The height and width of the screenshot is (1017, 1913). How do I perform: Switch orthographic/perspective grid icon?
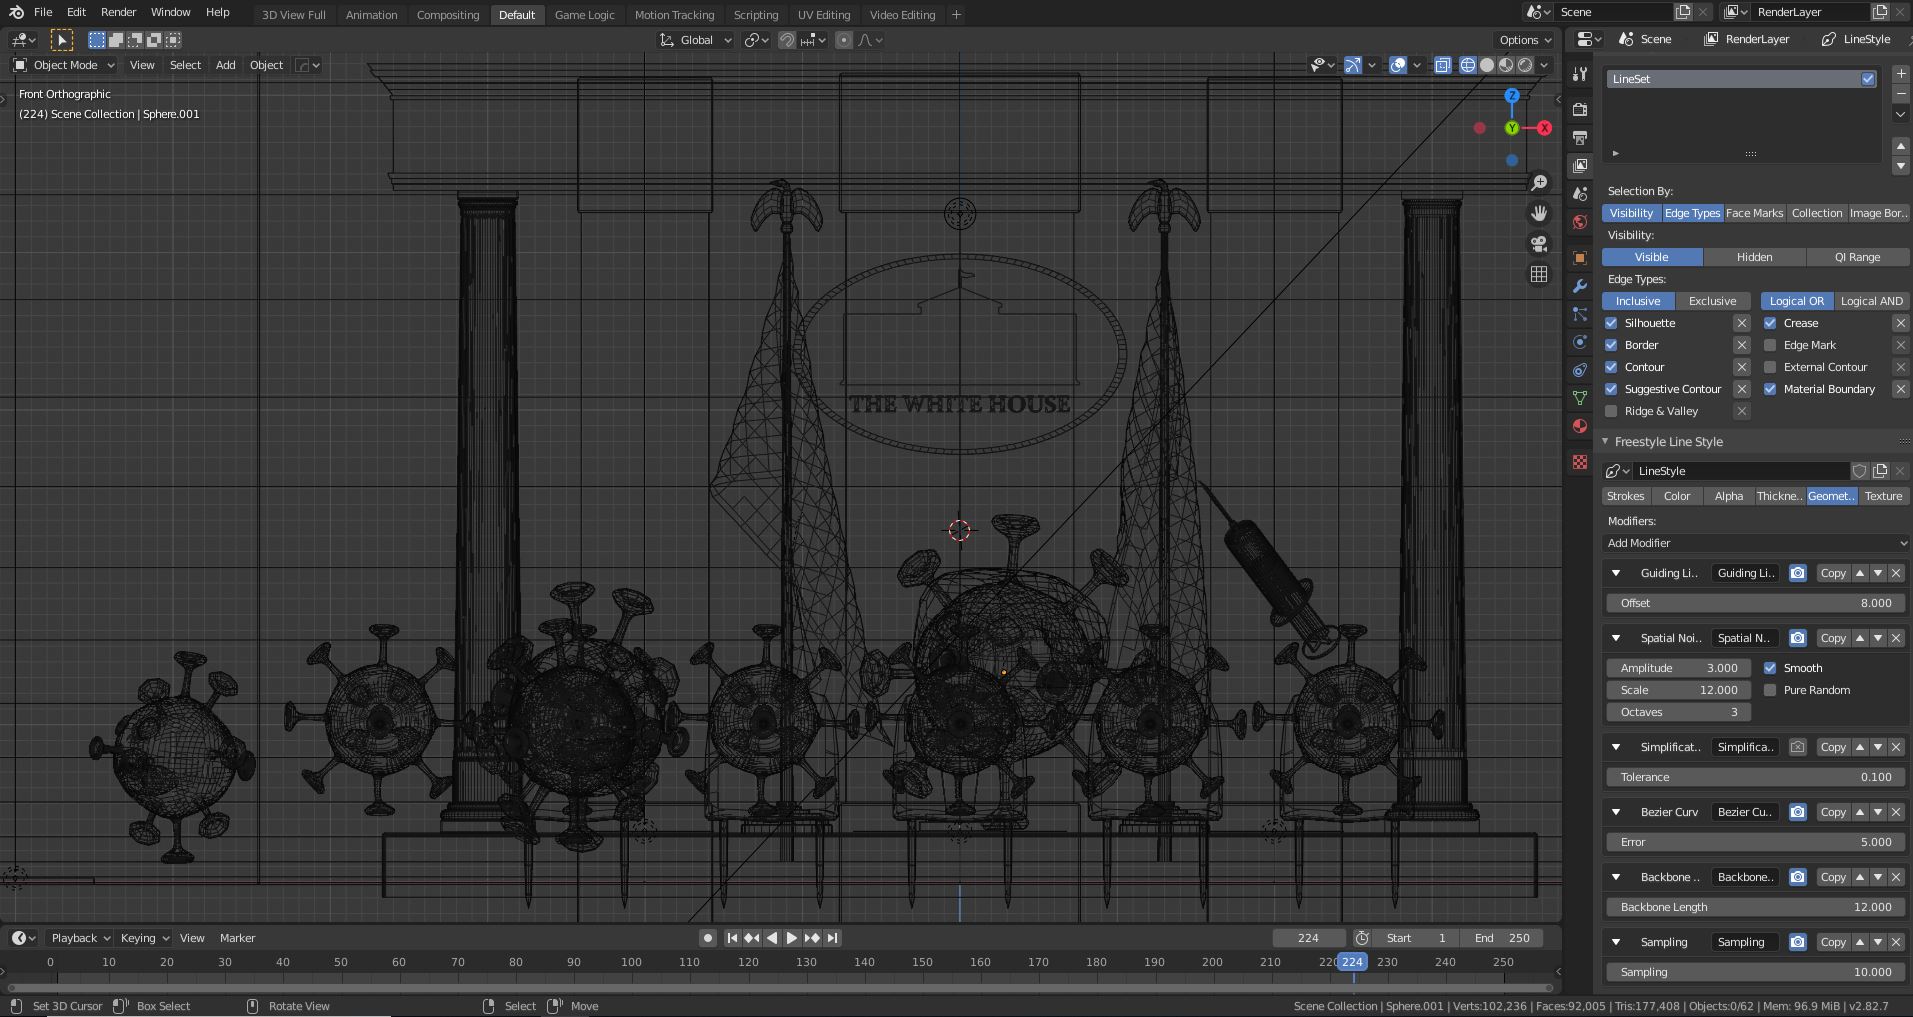click(1539, 274)
